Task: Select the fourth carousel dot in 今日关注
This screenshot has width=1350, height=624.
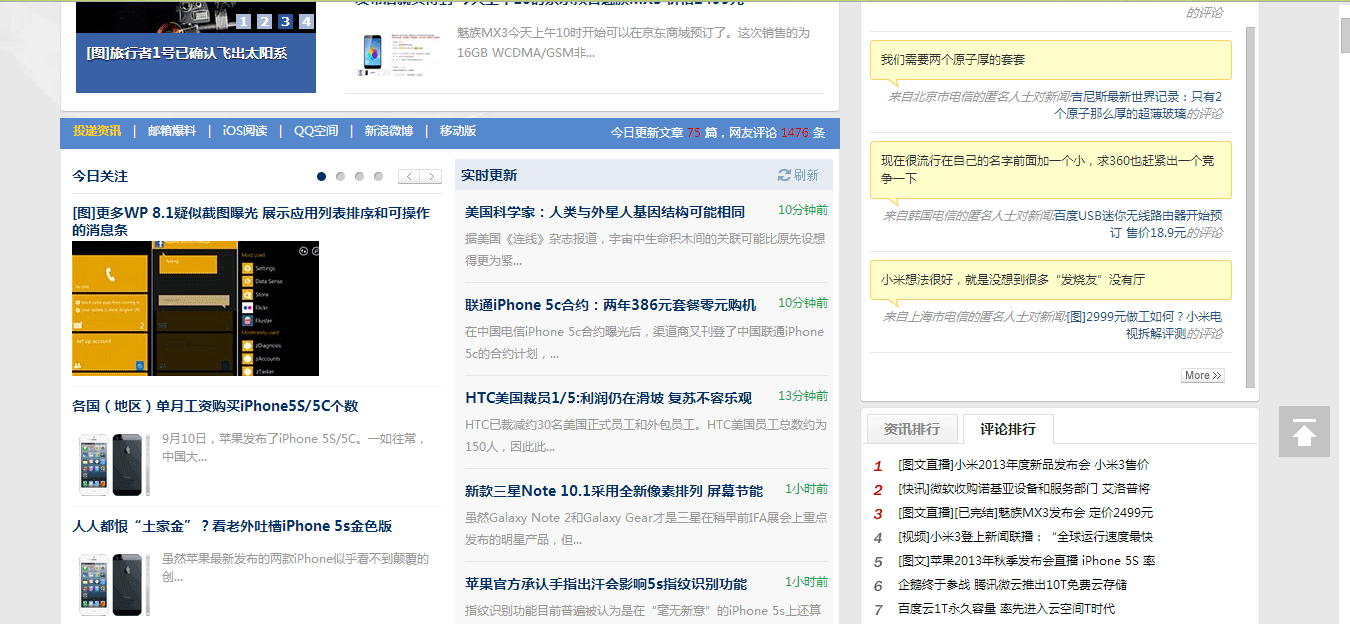Action: tap(378, 176)
